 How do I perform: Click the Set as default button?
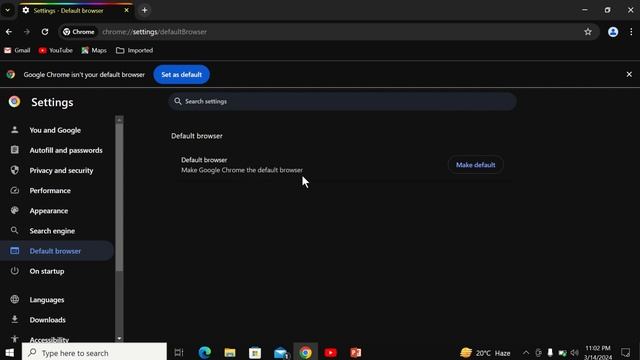coord(182,75)
